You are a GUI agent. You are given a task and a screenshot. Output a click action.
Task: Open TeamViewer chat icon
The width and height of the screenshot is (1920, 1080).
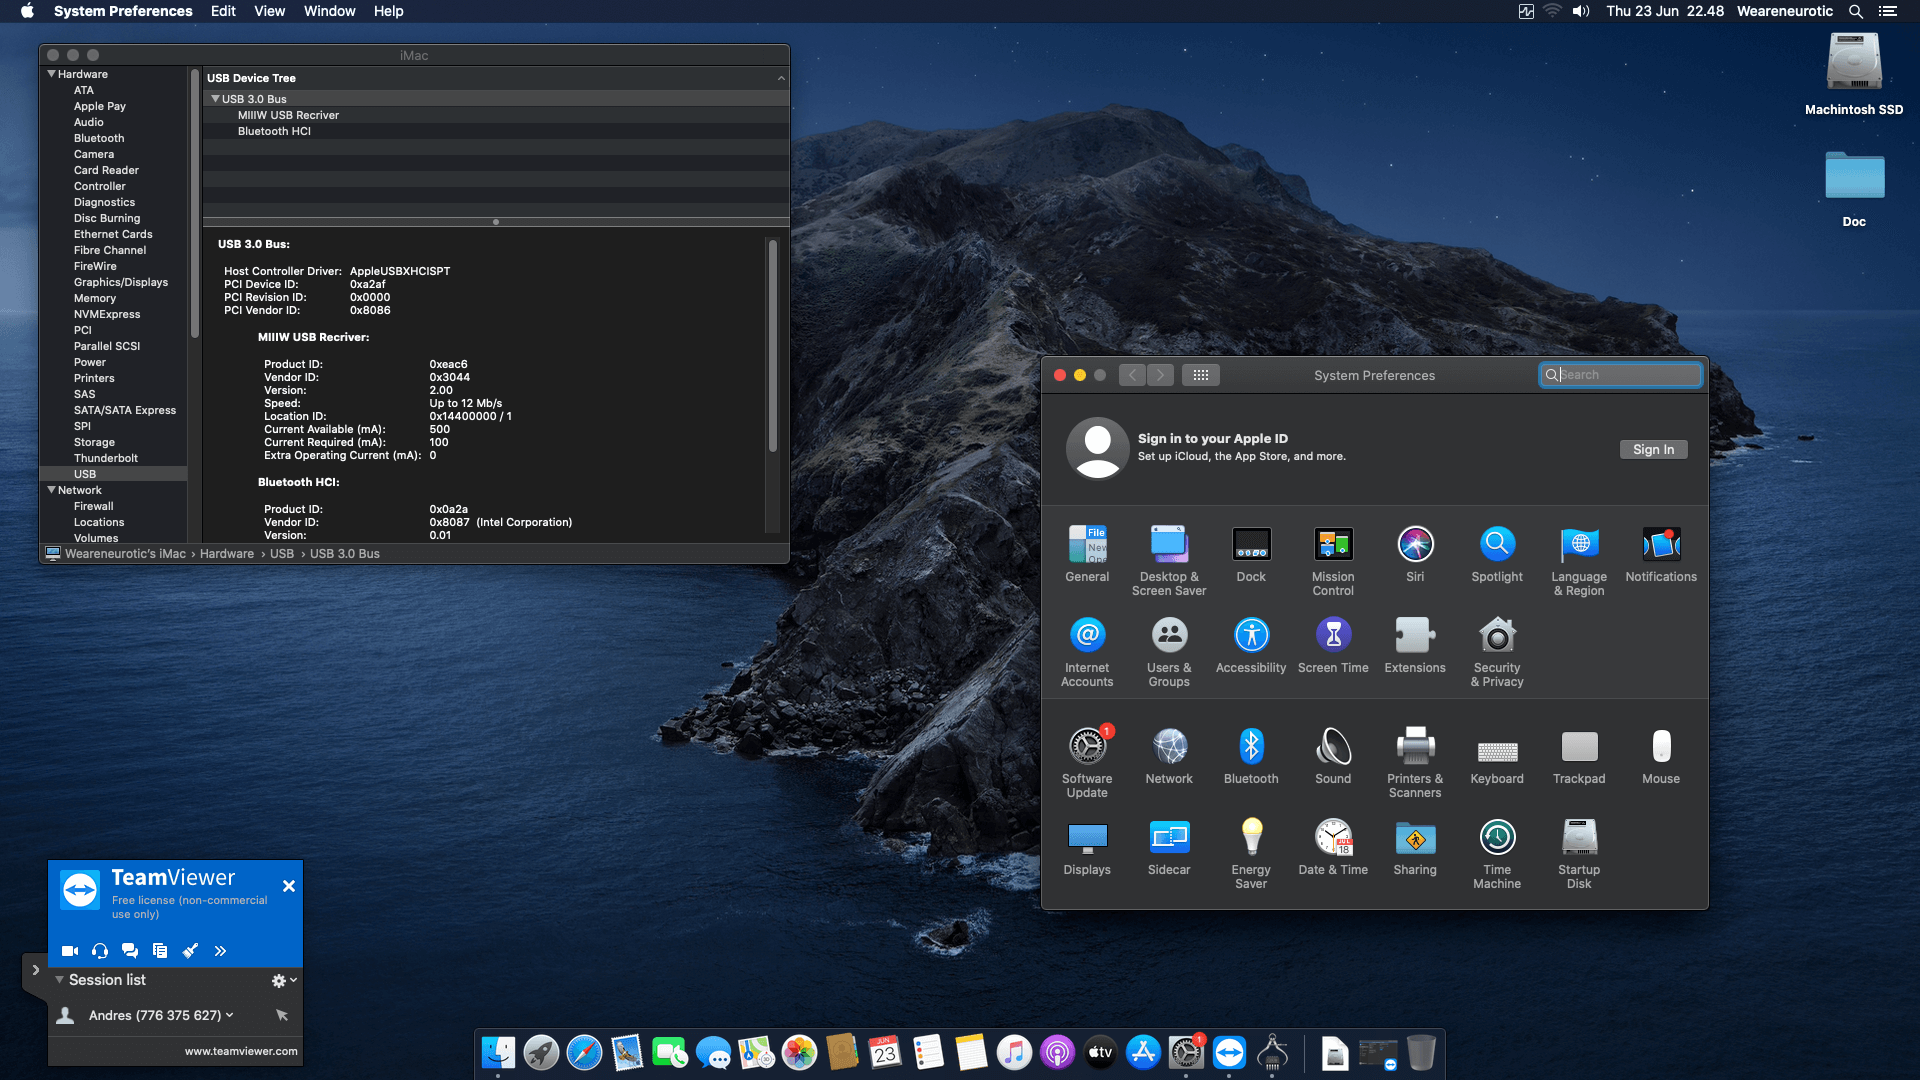click(130, 951)
